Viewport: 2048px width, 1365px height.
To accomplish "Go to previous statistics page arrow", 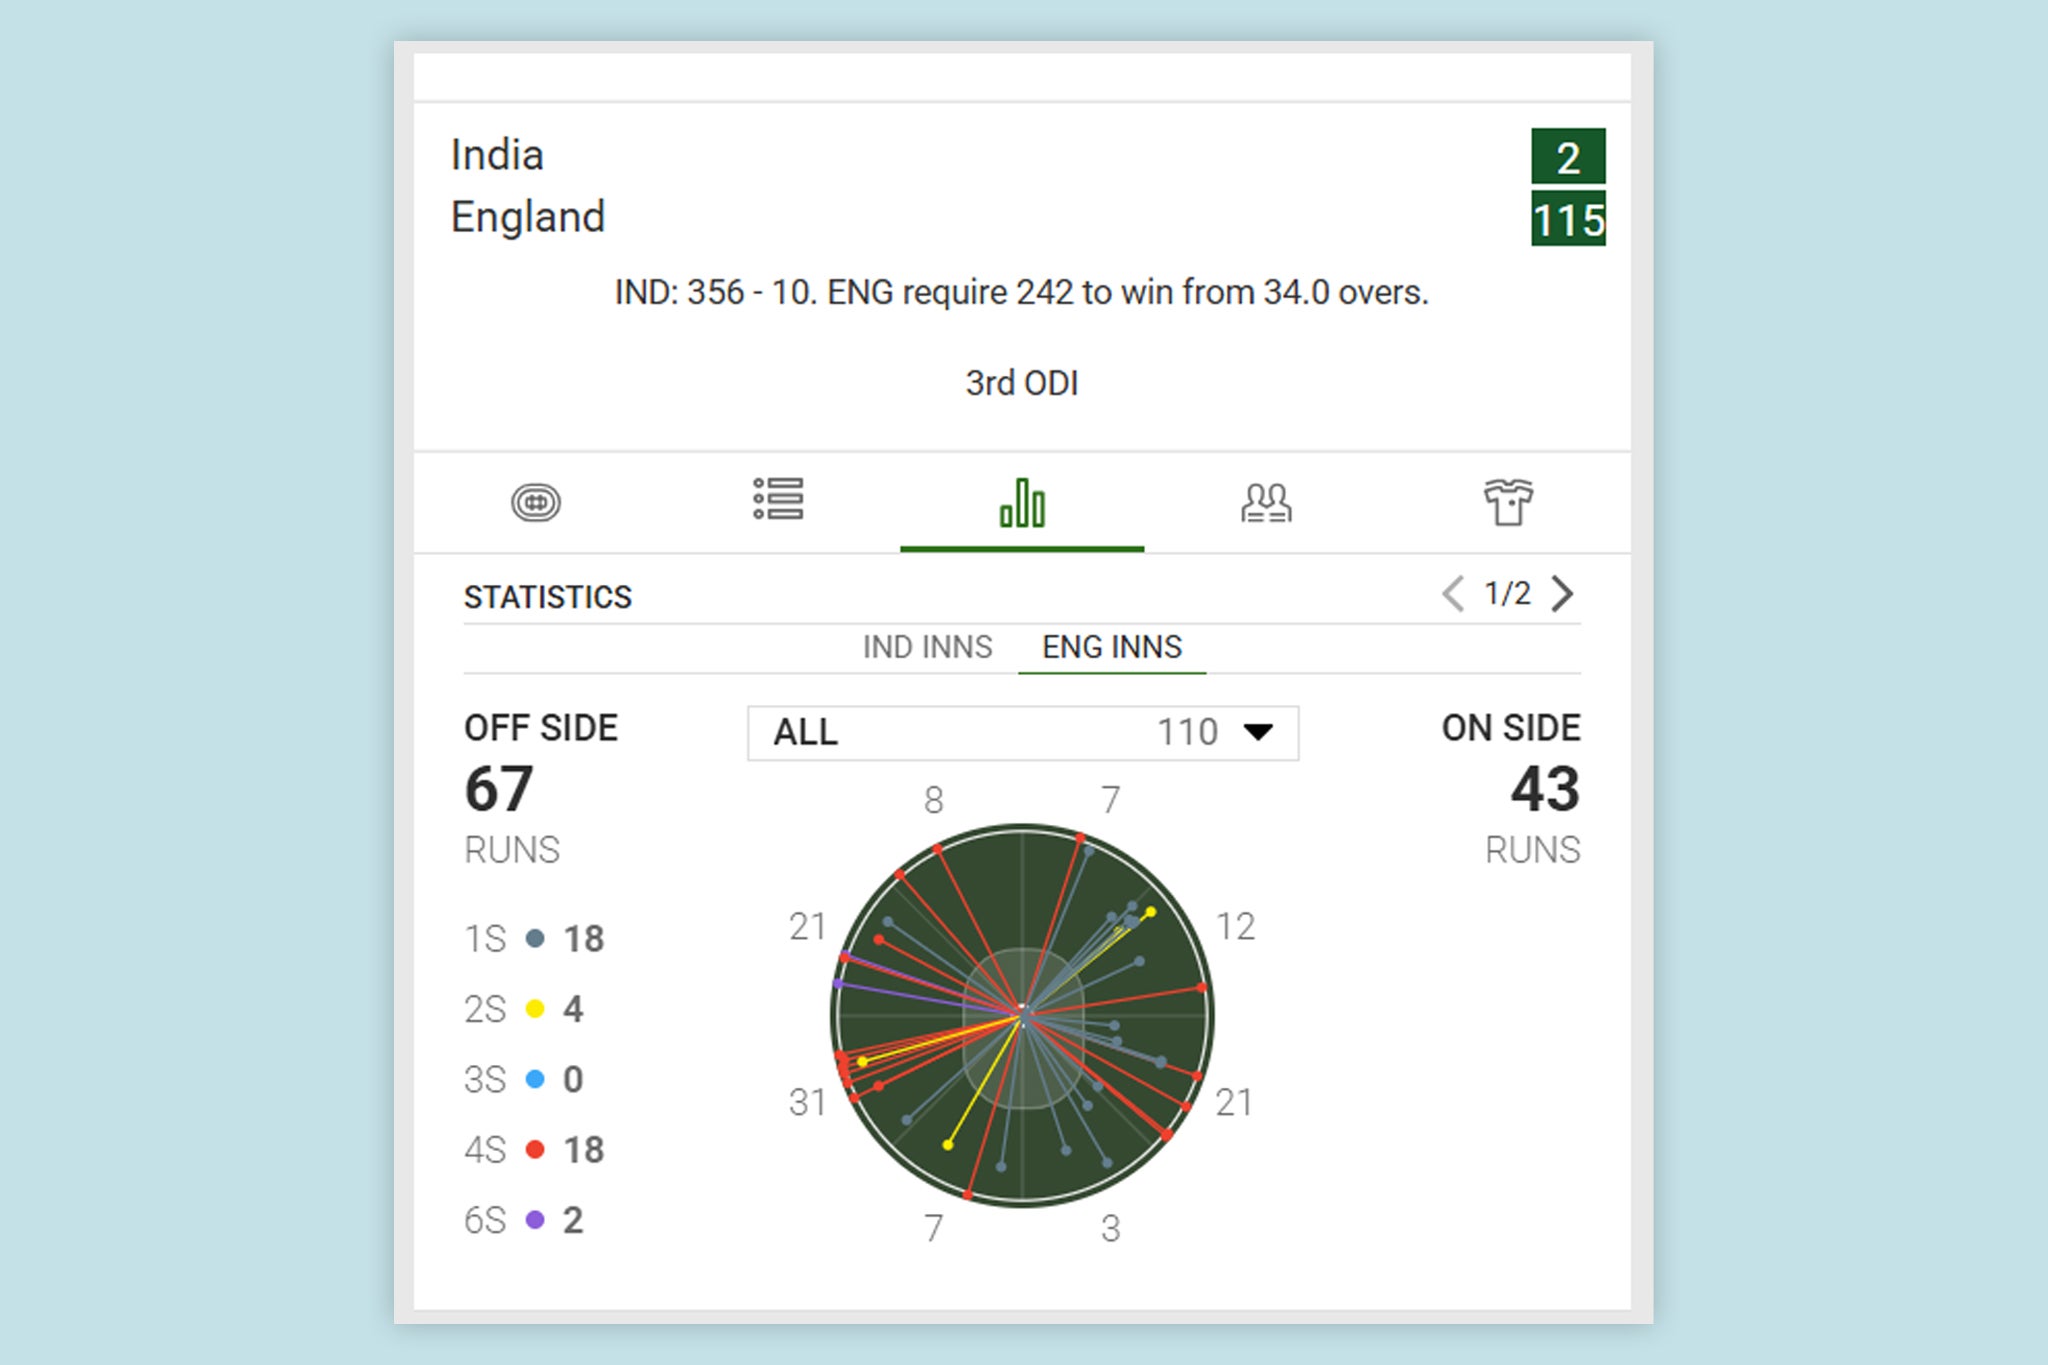I will tap(1453, 594).
